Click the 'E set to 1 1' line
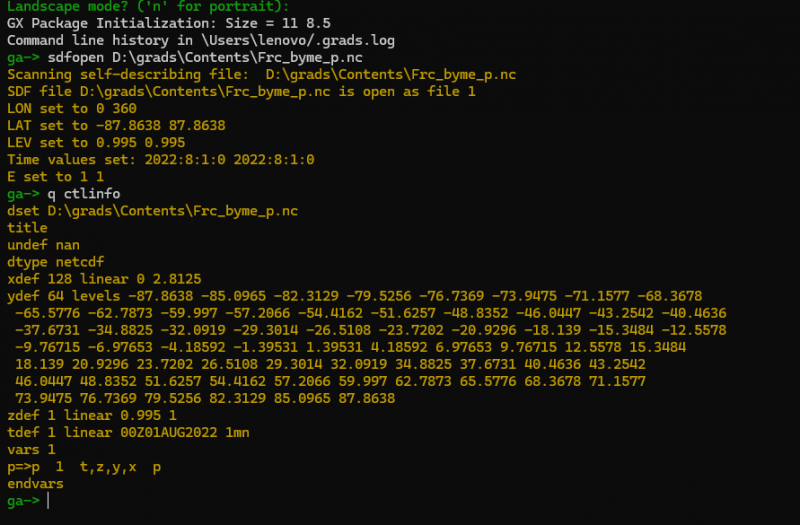Screen dimensions: 800x525 pos(56,176)
